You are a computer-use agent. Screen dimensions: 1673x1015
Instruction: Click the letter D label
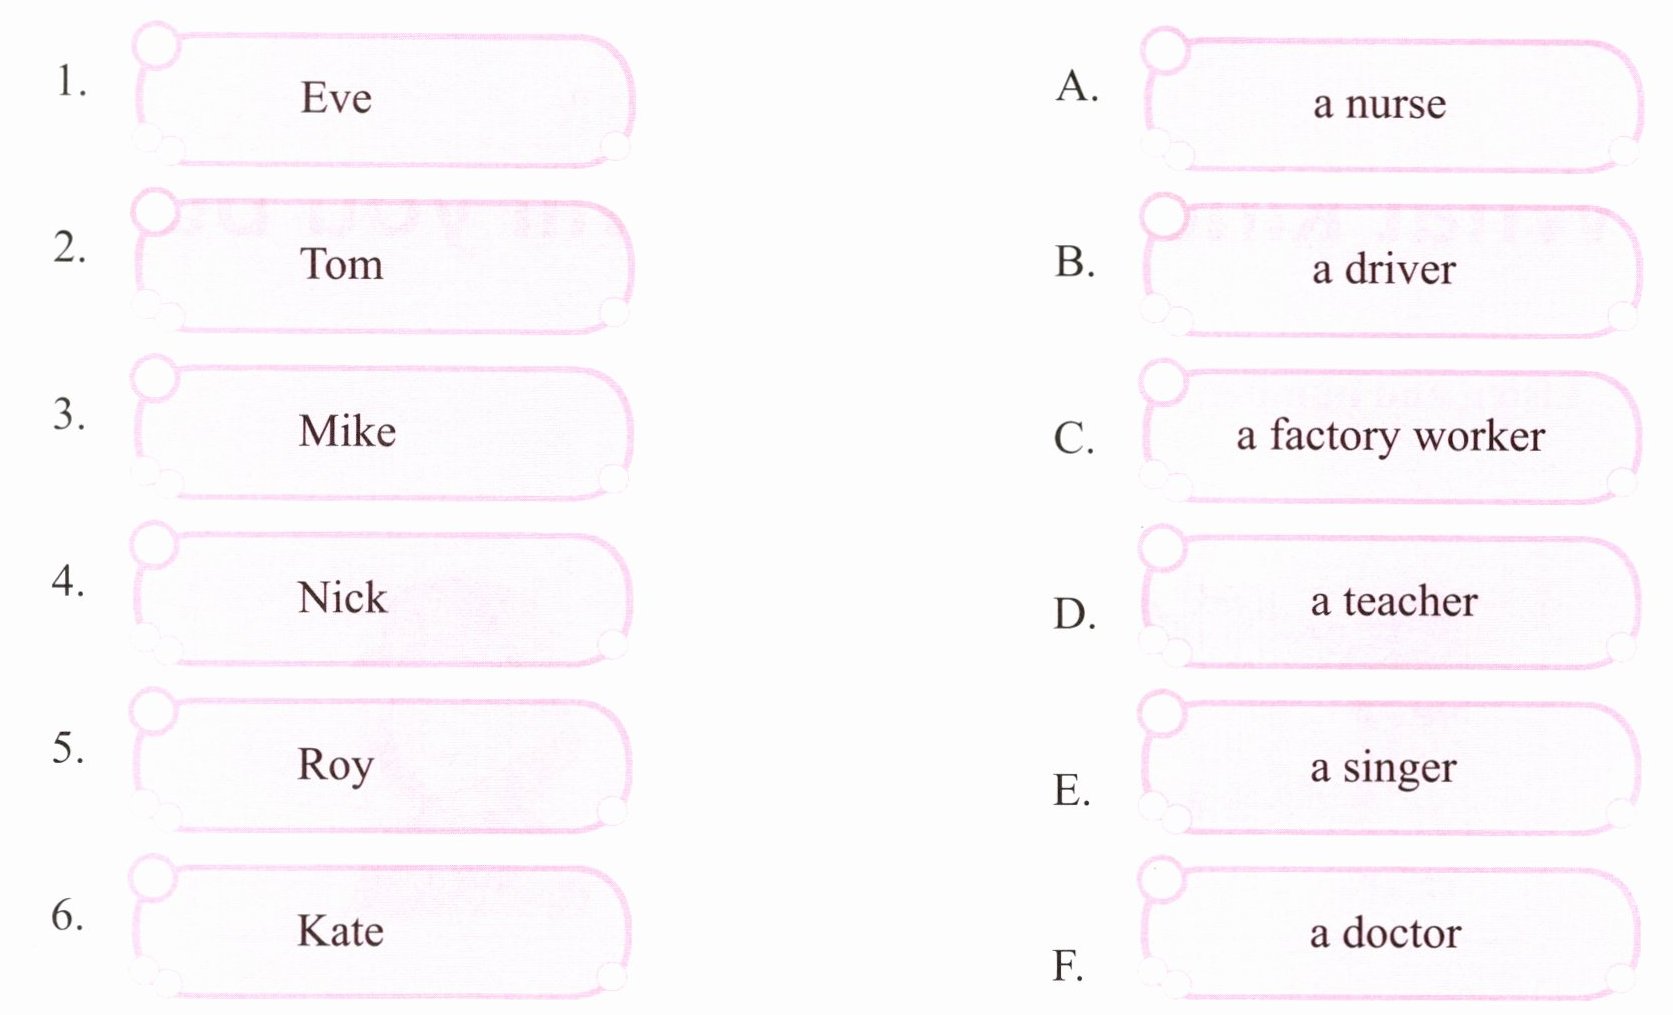[1074, 614]
